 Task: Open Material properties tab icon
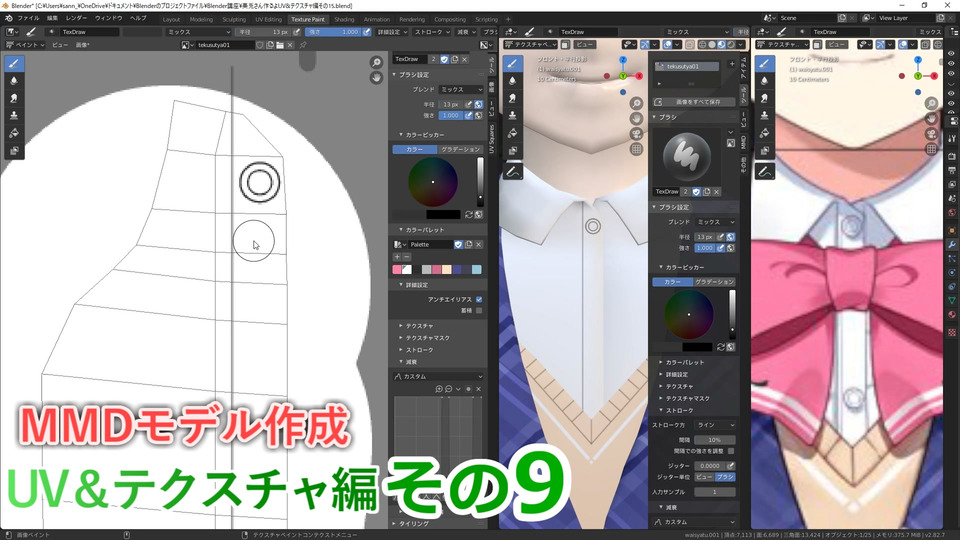point(951,314)
